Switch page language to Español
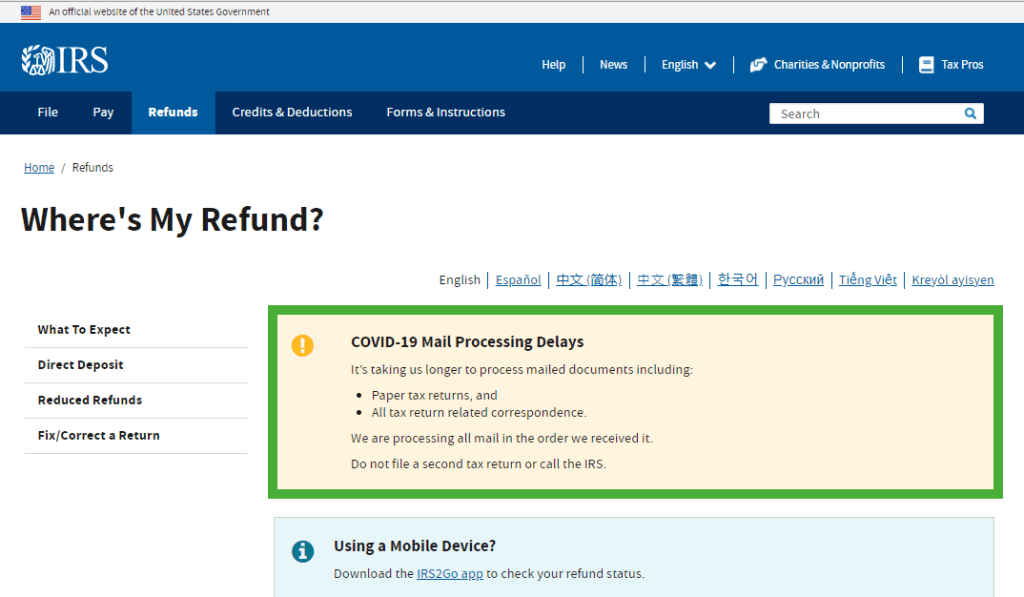 (x=518, y=280)
